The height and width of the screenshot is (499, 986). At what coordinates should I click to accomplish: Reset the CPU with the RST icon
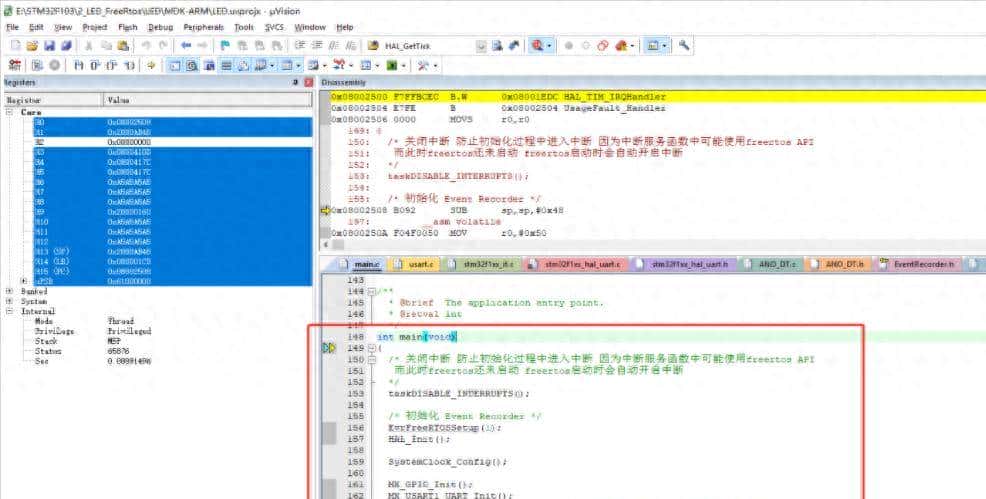pos(14,65)
